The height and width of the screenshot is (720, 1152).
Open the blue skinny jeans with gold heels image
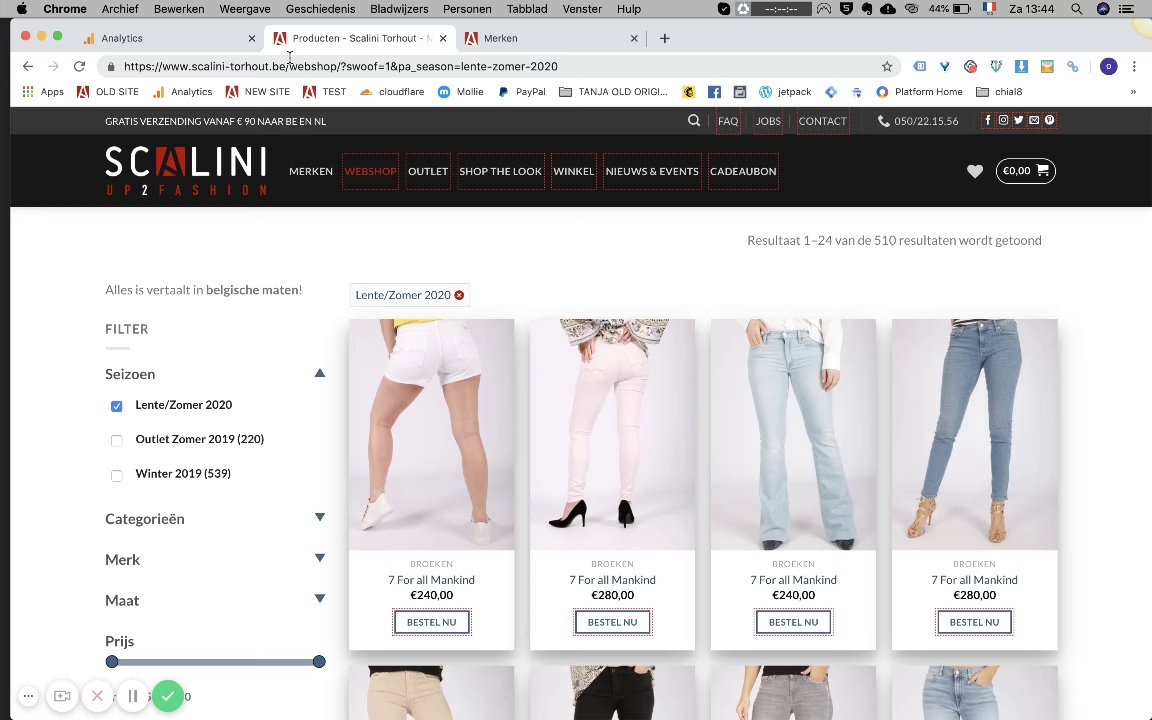pyautogui.click(x=974, y=434)
